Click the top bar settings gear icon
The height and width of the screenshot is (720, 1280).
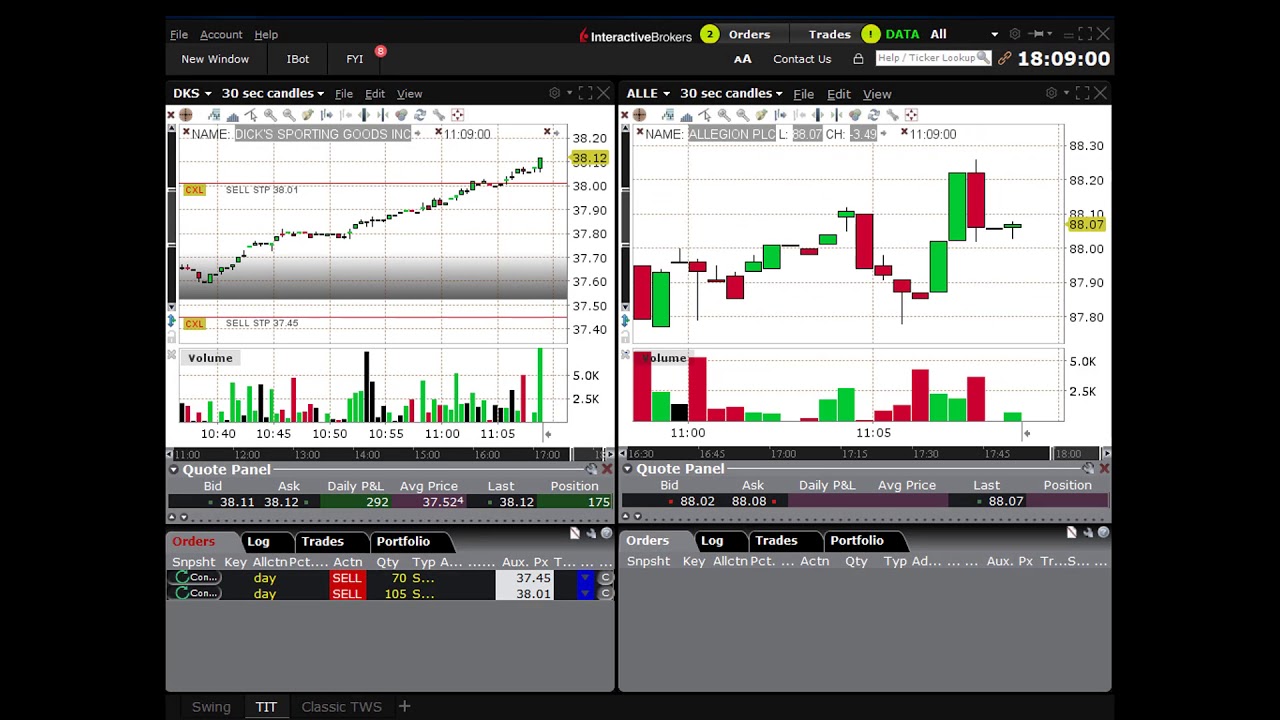coord(1015,34)
